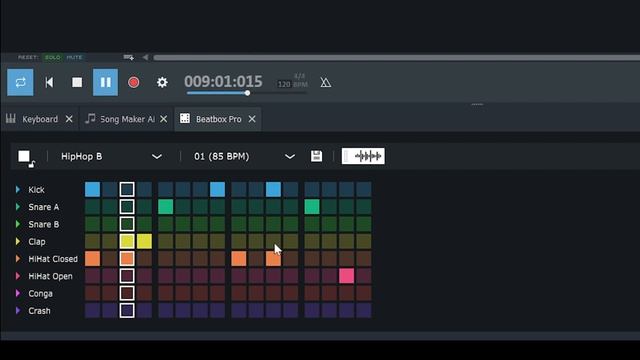Screen dimensions: 640x360
Task: Click the Song Maker music note icon
Action: 90,118
